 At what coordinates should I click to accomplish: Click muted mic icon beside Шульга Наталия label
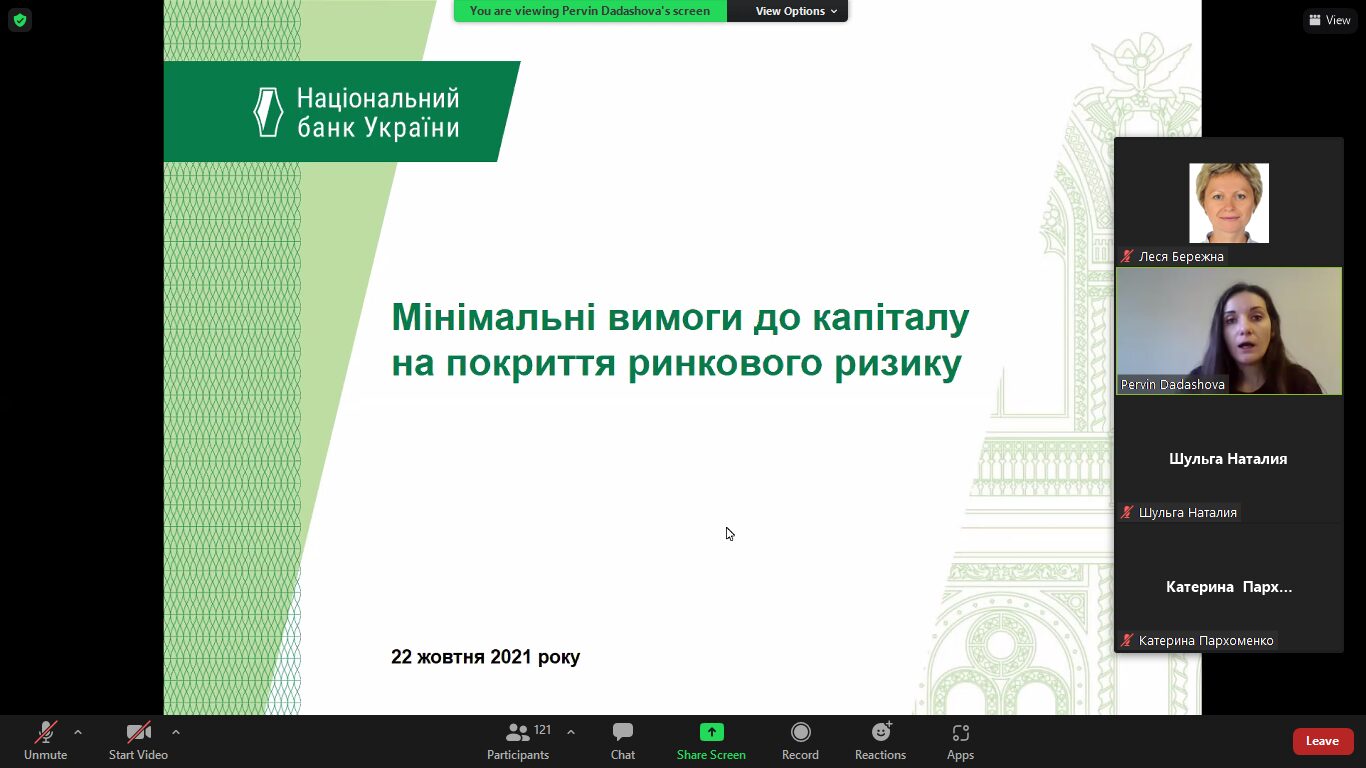1127,512
